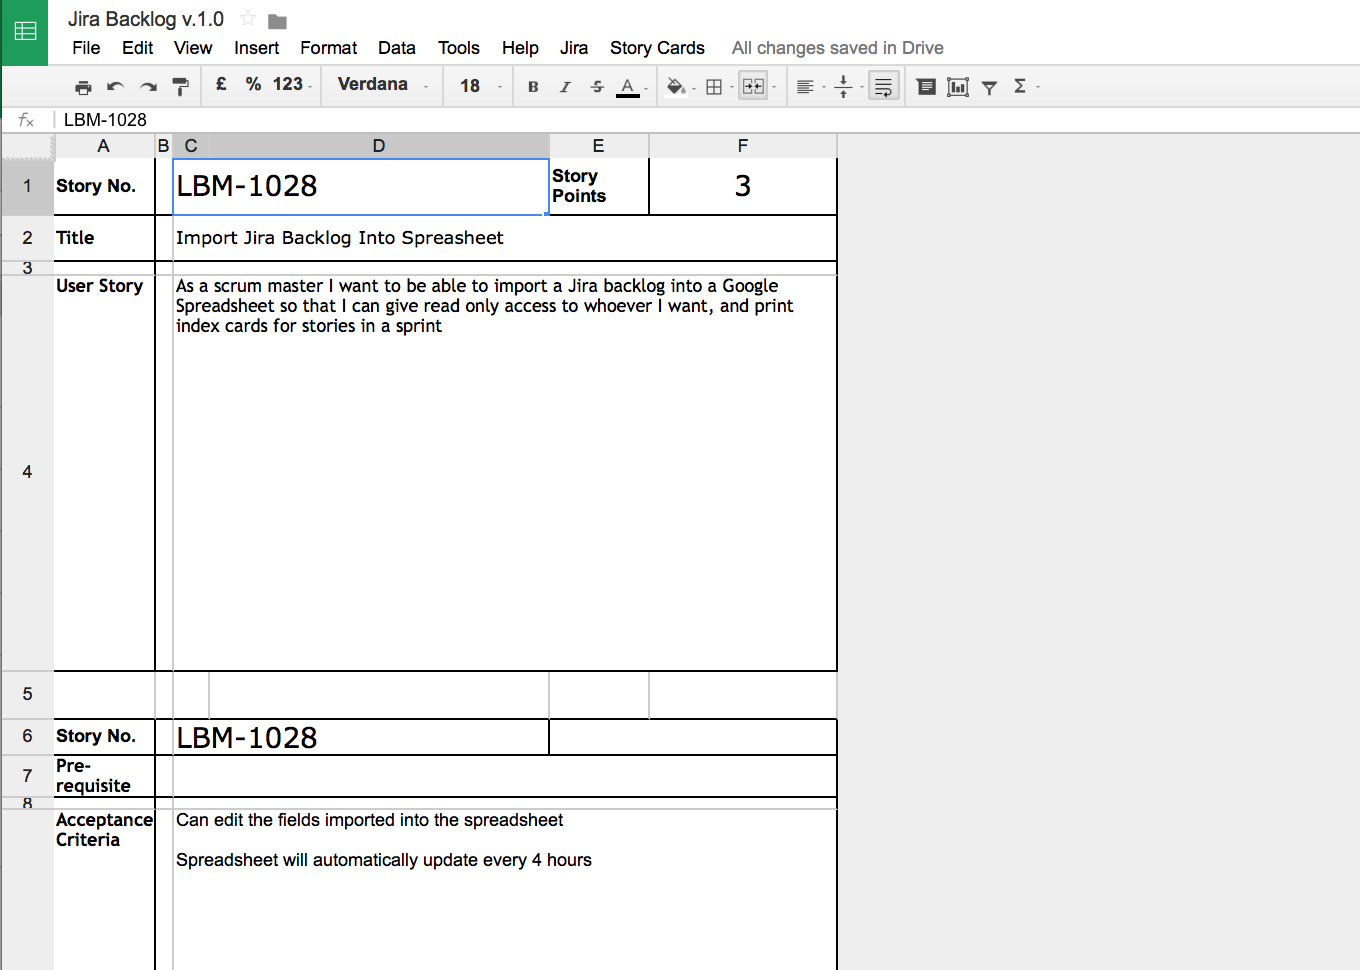The height and width of the screenshot is (970, 1360).
Task: Open the text color picker
Action: point(630,87)
